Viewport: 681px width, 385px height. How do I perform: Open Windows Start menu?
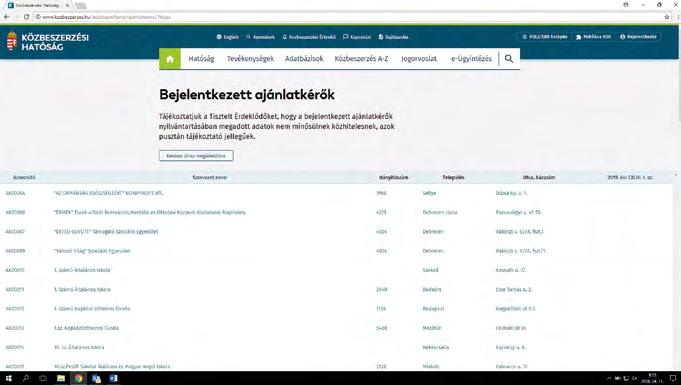pyautogui.click(x=8, y=378)
